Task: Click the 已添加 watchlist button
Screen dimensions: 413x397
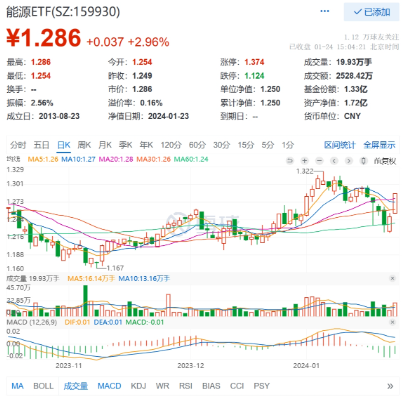Action: pos(371,12)
